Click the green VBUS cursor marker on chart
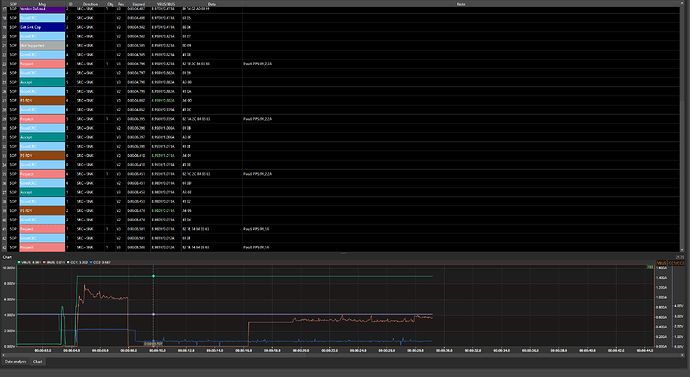This screenshot has width=690, height=377. (153, 276)
